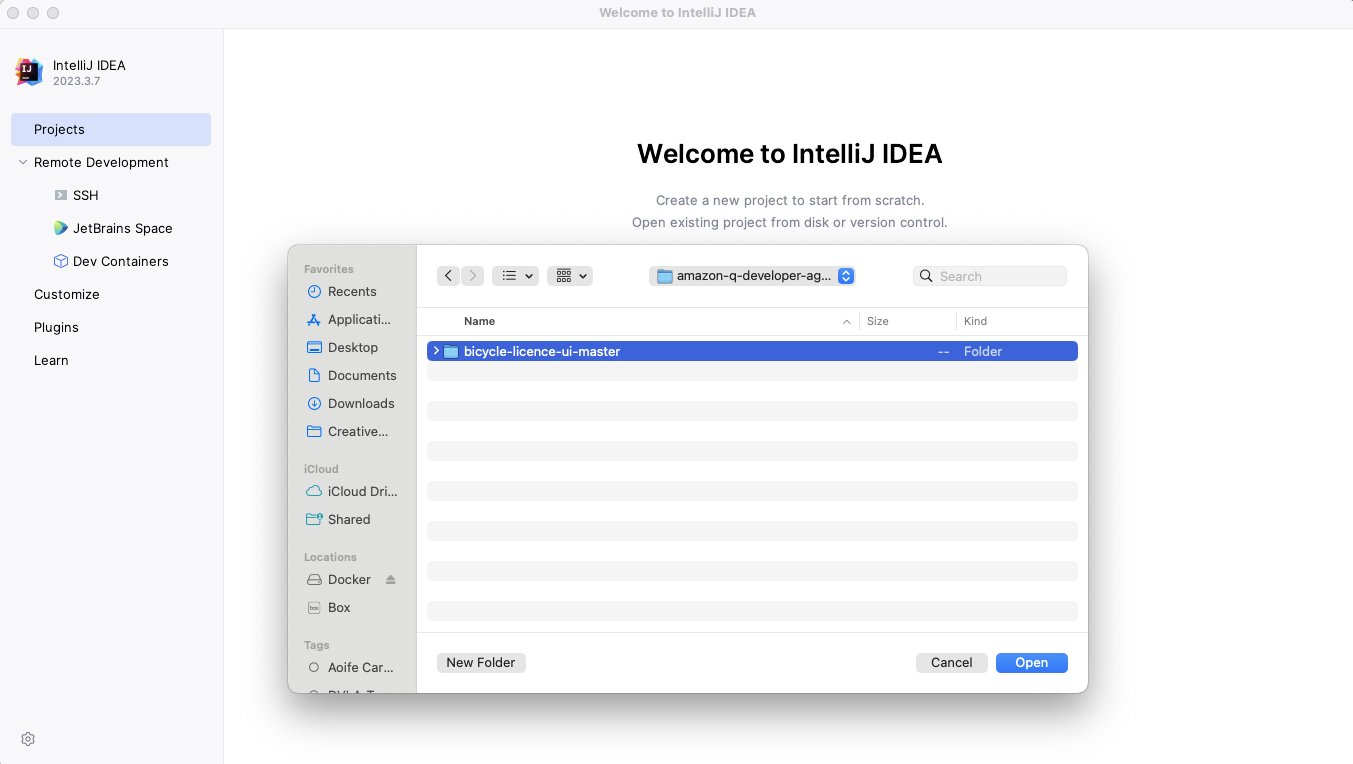Expand the bicycle-licence-ui-master folder

click(436, 351)
